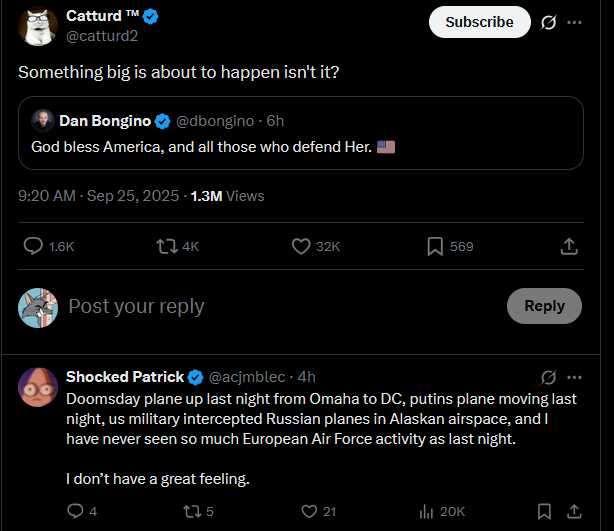The image size is (614, 531).
Task: Share Catturd's main post
Action: [x=568, y=246]
